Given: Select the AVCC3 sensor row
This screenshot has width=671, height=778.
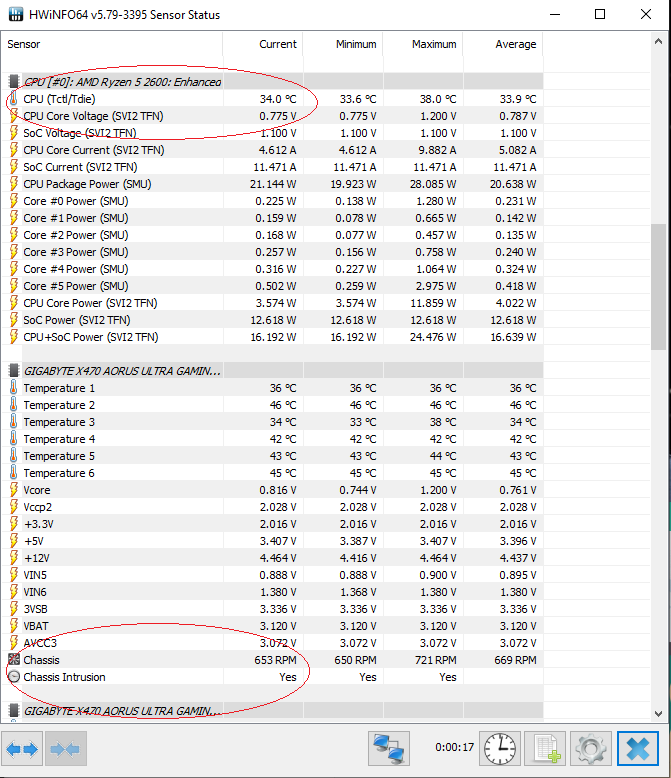Looking at the screenshot, I should [x=272, y=643].
